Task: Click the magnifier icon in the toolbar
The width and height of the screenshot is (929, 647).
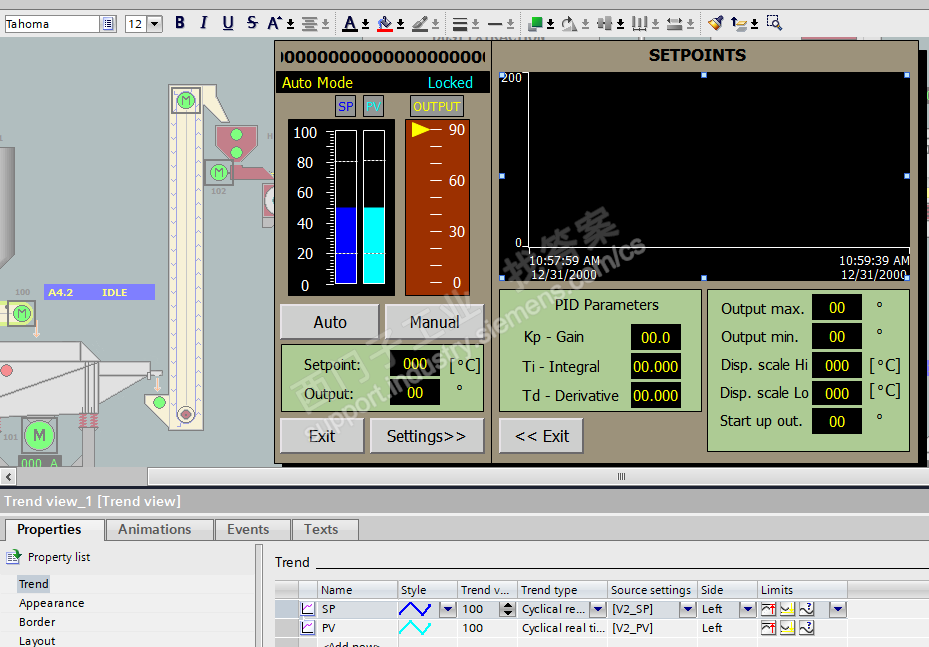Action: click(773, 23)
